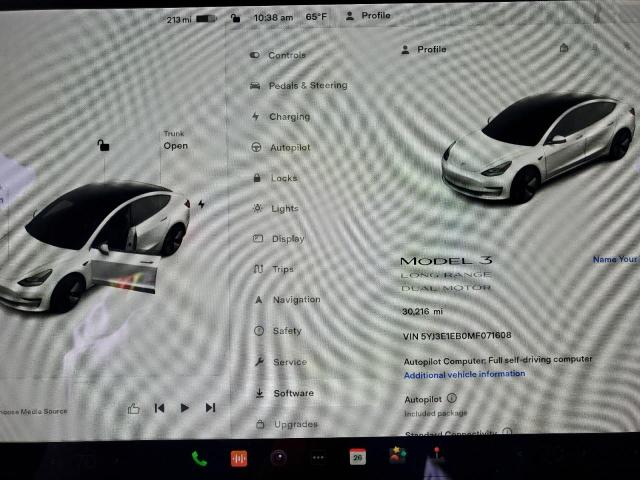Image resolution: width=640 pixels, height=480 pixels.
Task: Tap the charge port lightning bolt icon
Action: [202, 204]
